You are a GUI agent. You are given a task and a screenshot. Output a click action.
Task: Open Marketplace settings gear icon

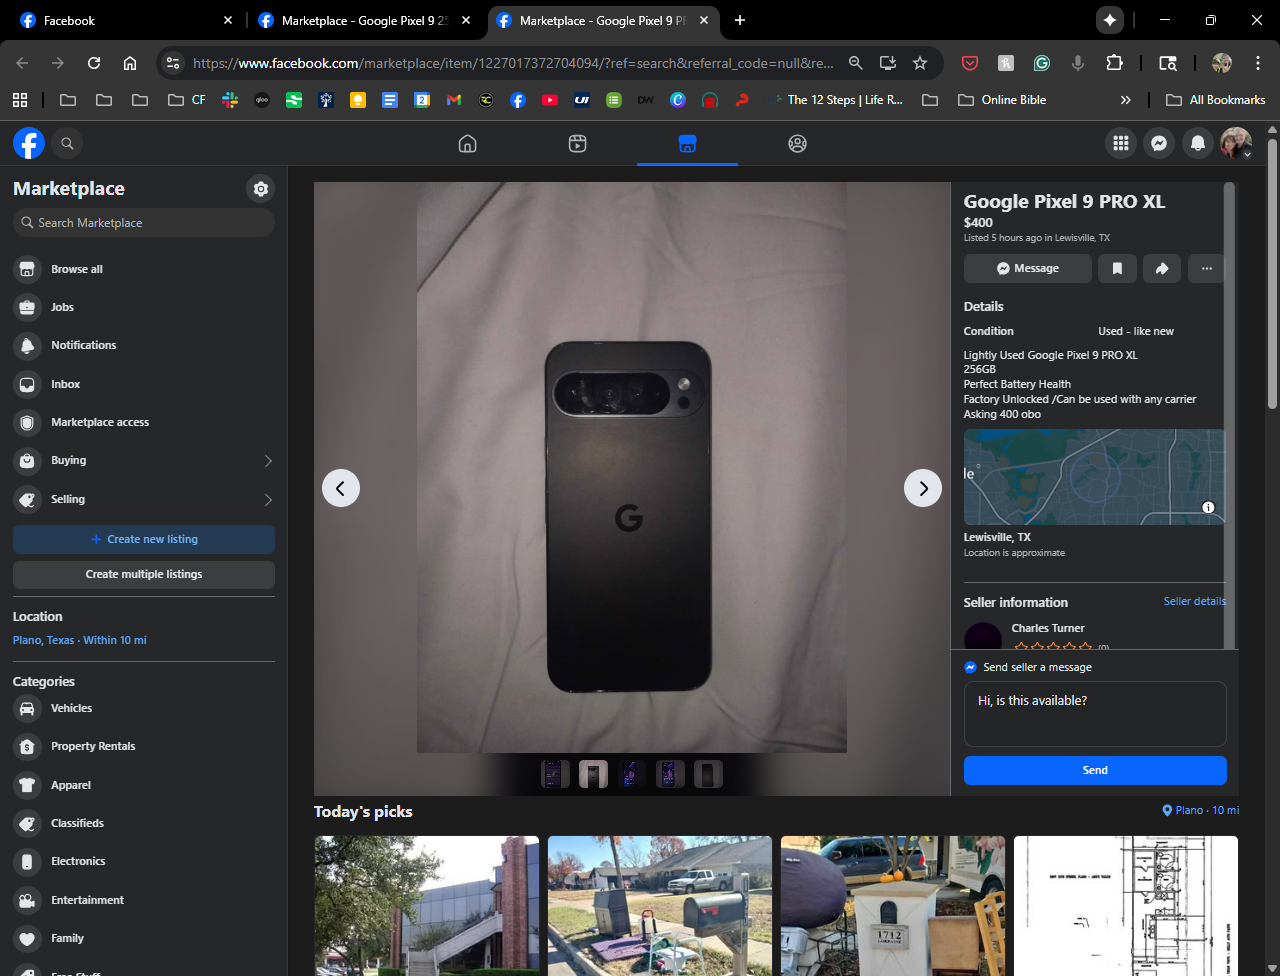[x=260, y=189]
